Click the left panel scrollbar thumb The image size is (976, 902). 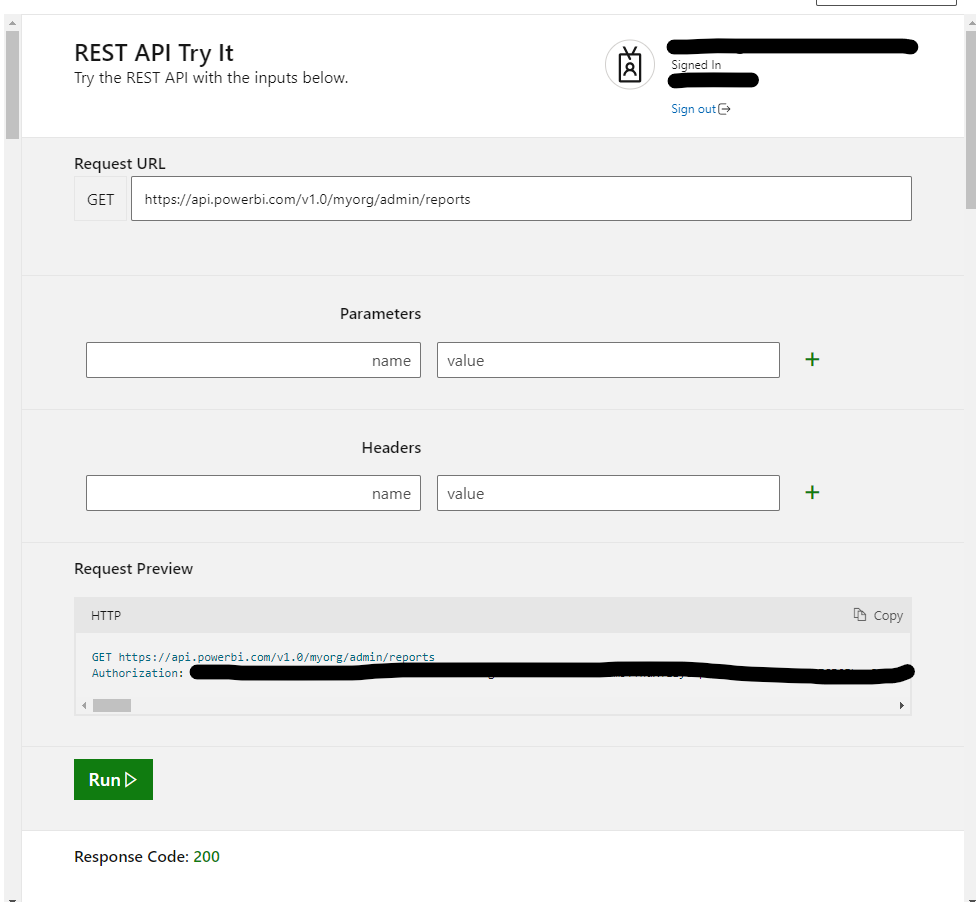[x=12, y=85]
